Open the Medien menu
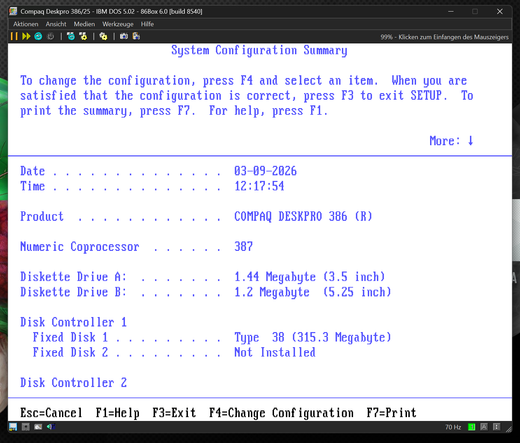 point(84,24)
